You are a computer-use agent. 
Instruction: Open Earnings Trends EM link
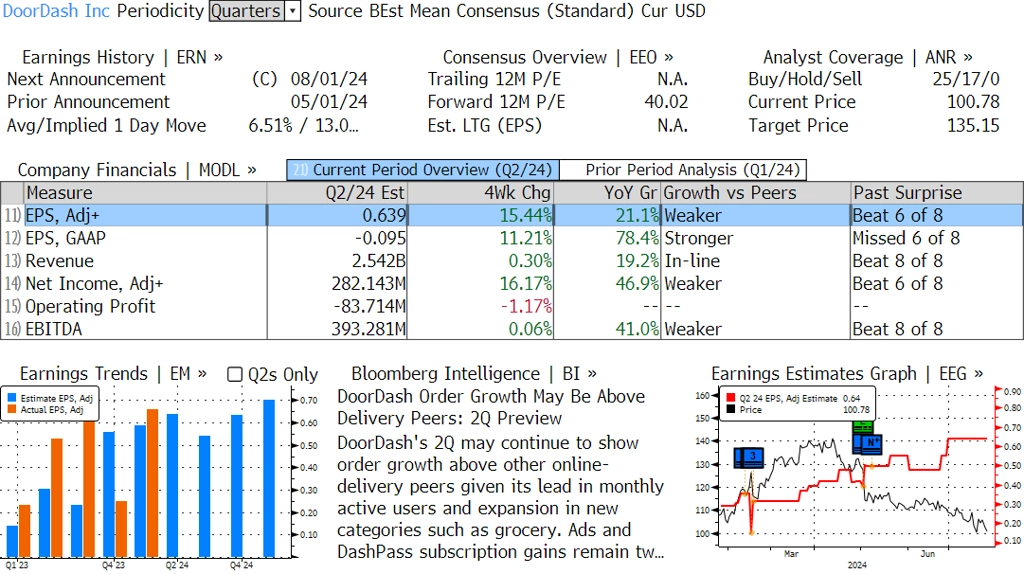tap(113, 374)
